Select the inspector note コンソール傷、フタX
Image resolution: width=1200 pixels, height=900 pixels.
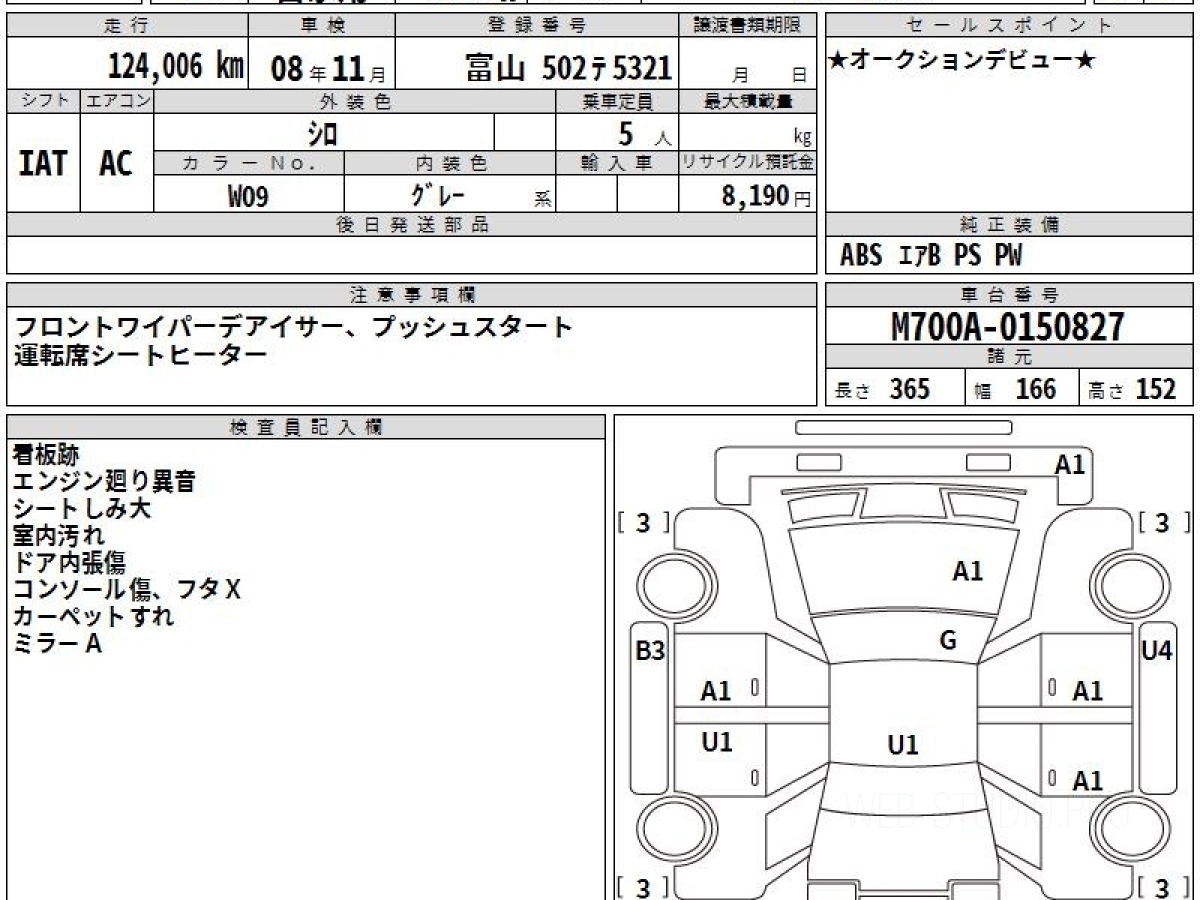[x=127, y=590]
